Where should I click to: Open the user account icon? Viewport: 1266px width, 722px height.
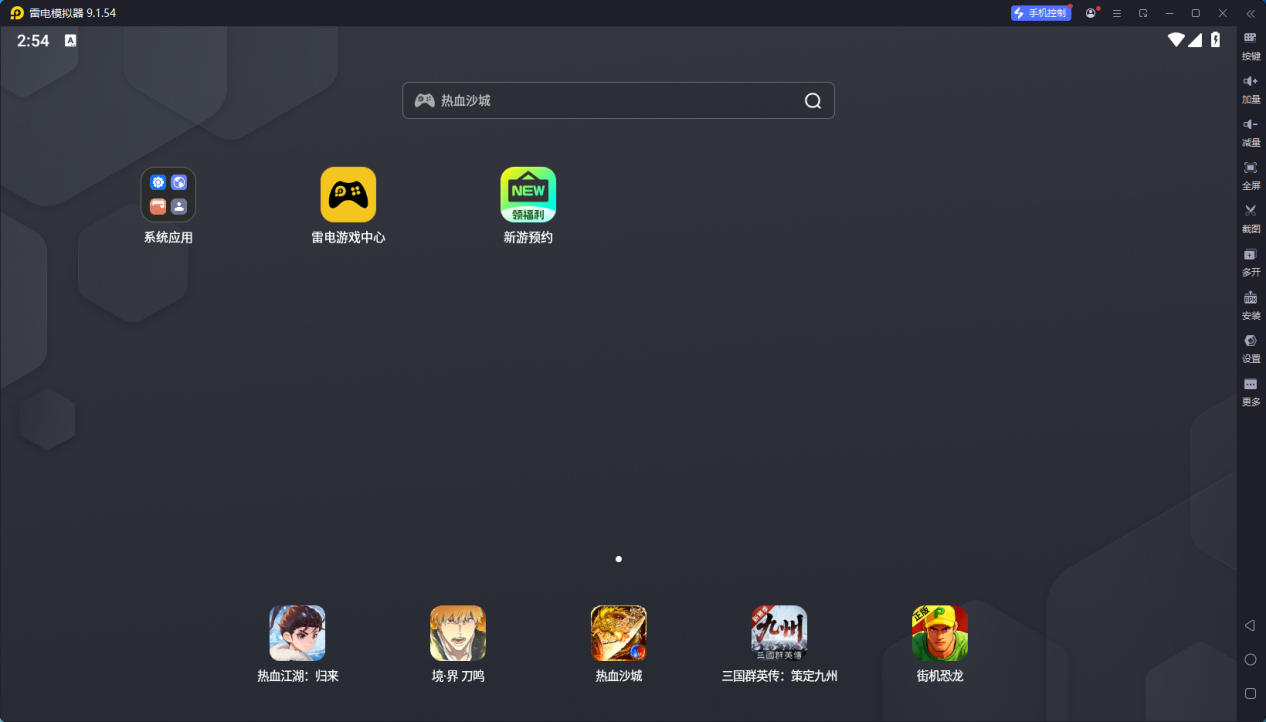point(1091,13)
